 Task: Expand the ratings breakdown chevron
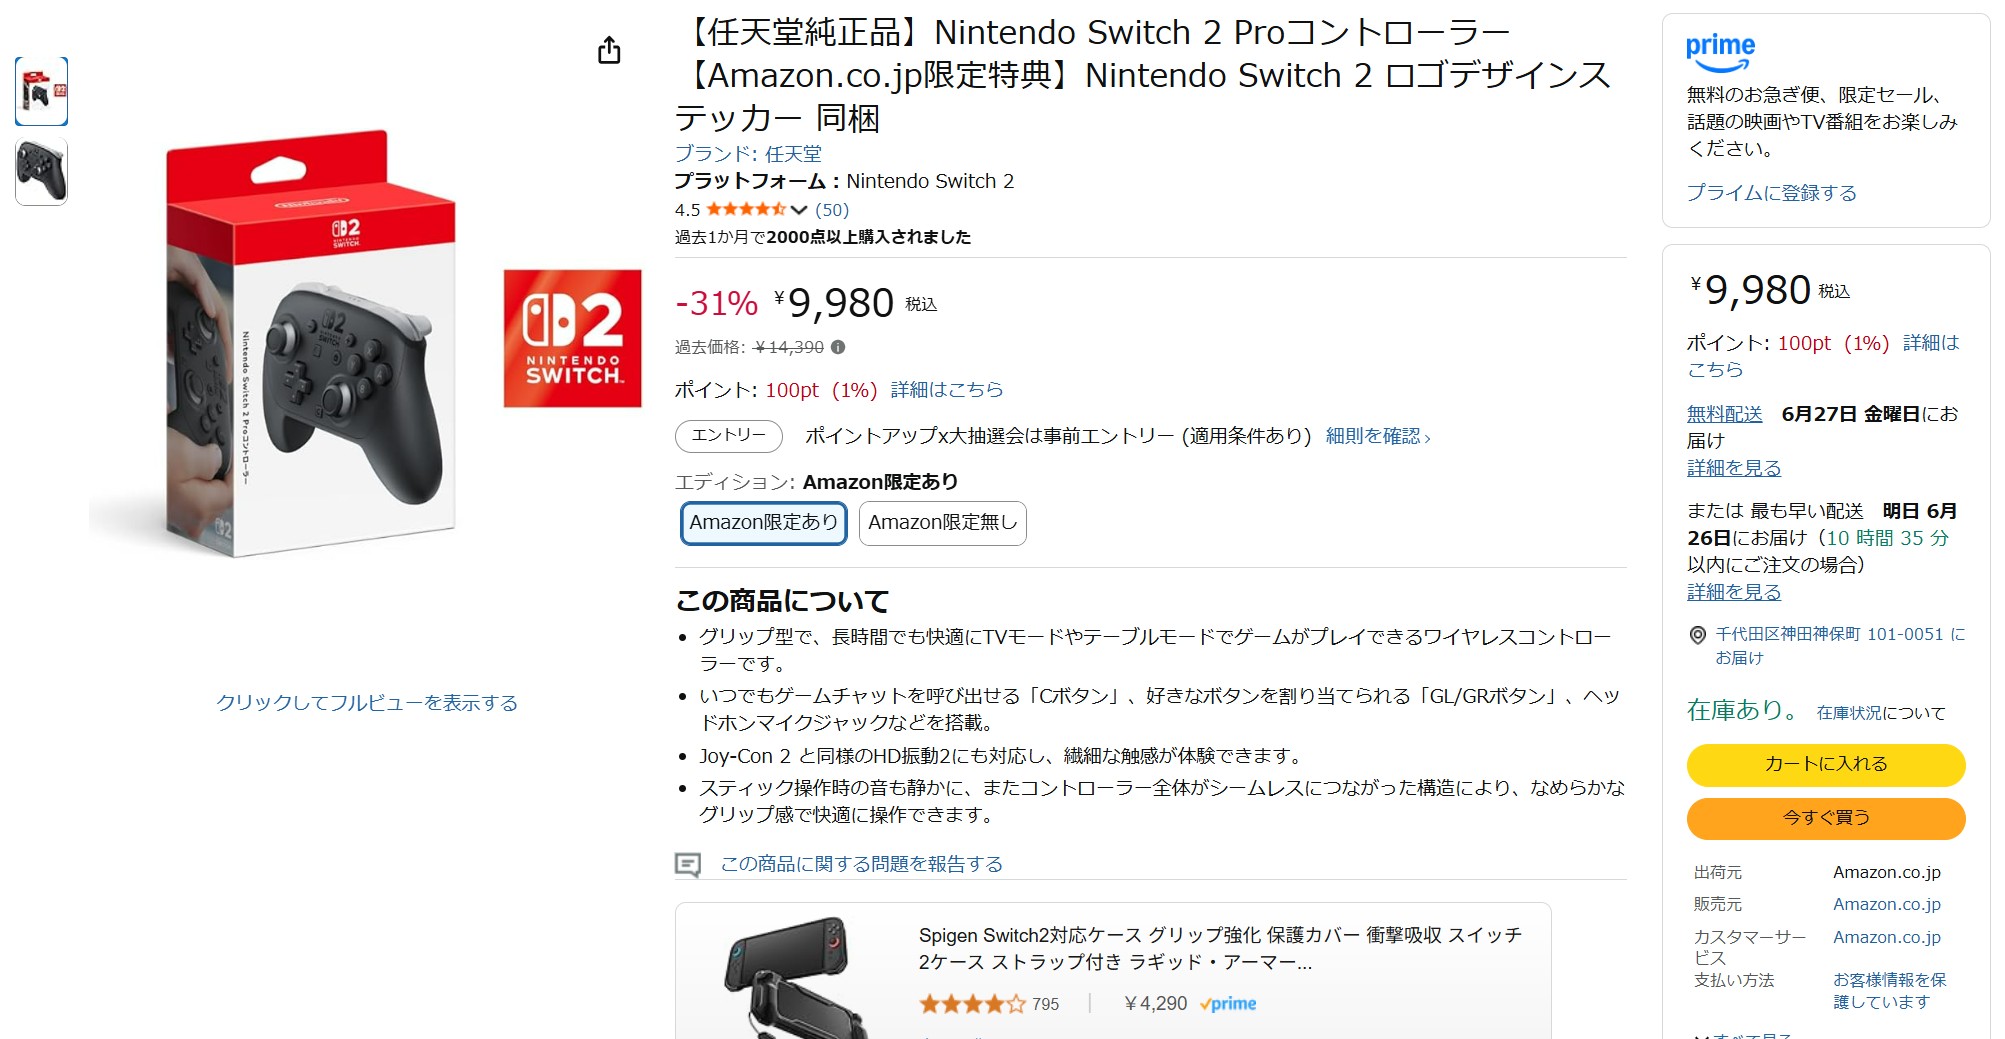coord(797,210)
